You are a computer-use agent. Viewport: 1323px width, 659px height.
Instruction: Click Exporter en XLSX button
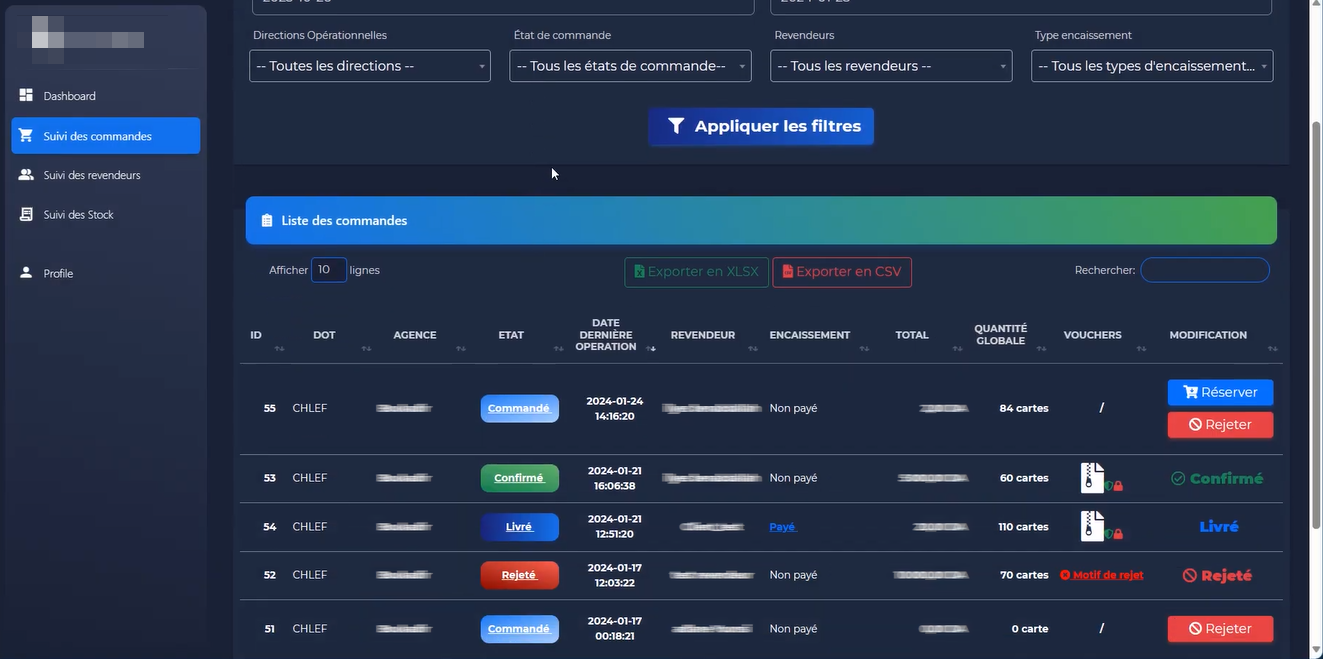click(x=696, y=272)
